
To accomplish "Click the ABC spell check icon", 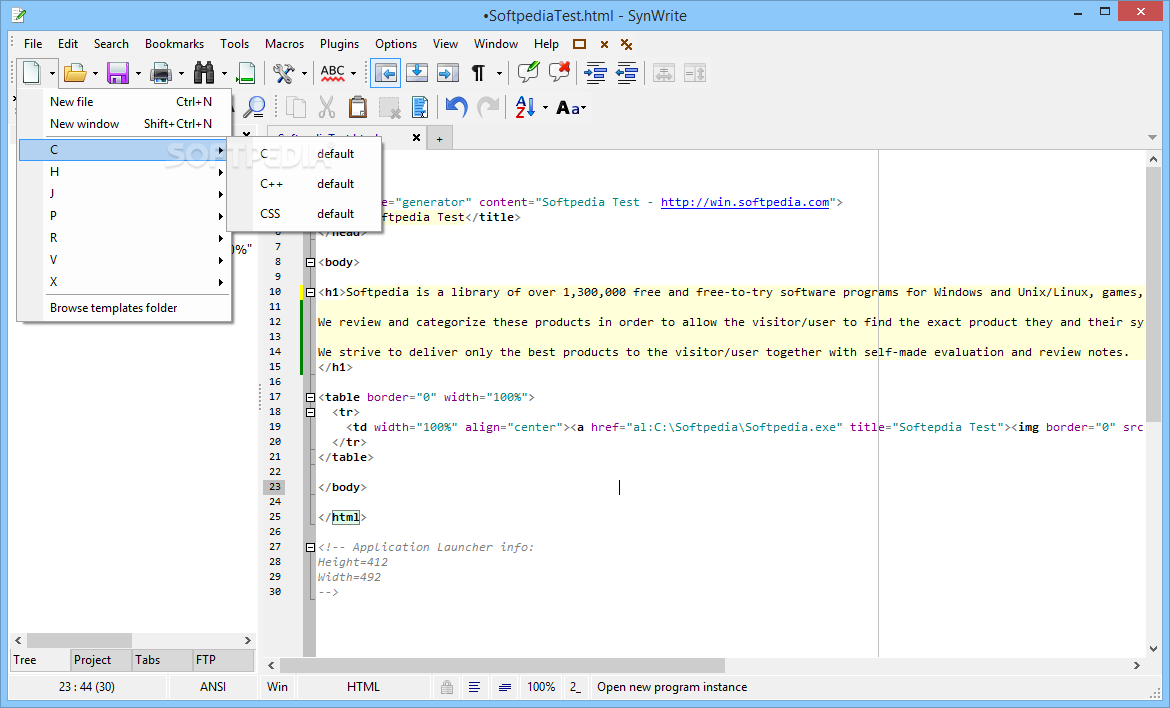I will (x=332, y=73).
